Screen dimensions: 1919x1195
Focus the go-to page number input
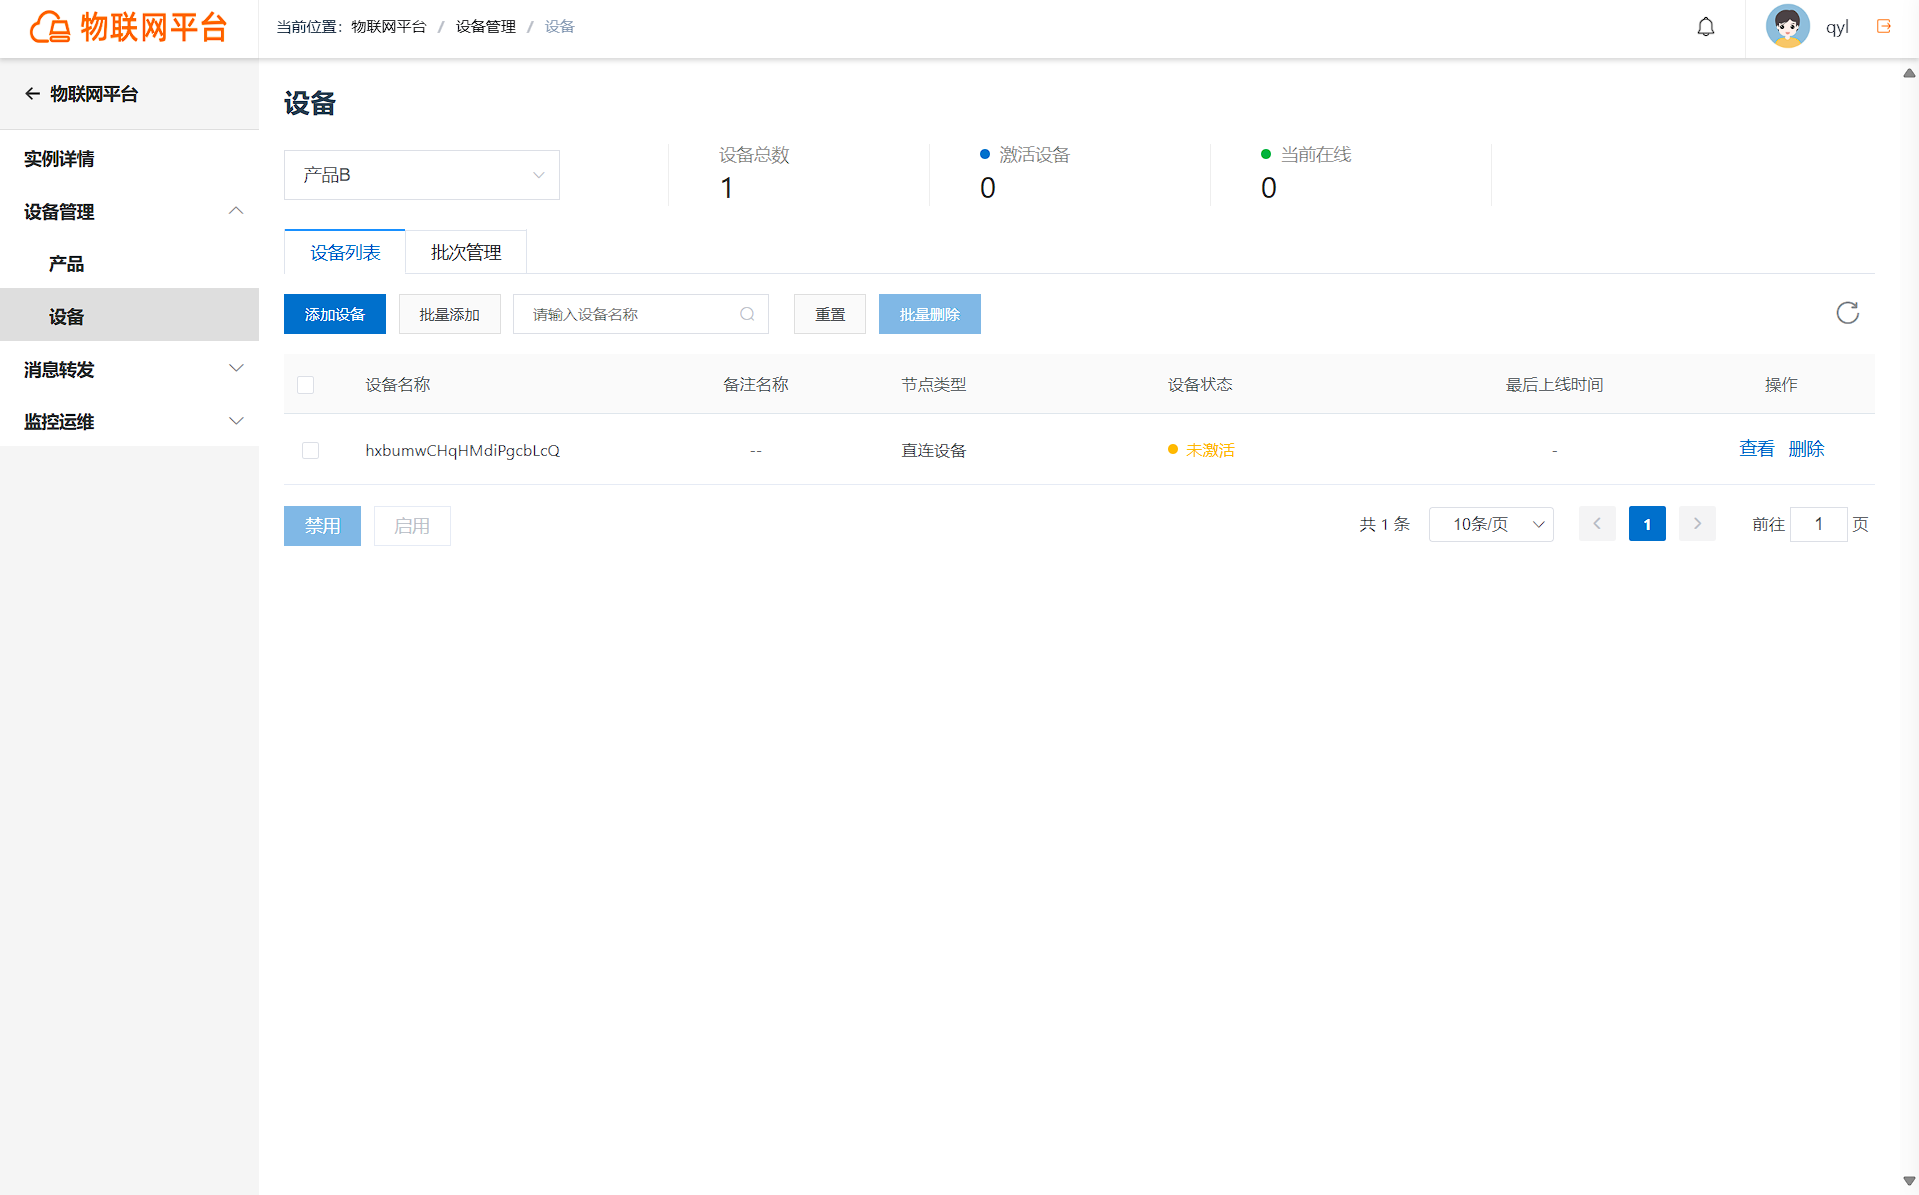[1818, 524]
